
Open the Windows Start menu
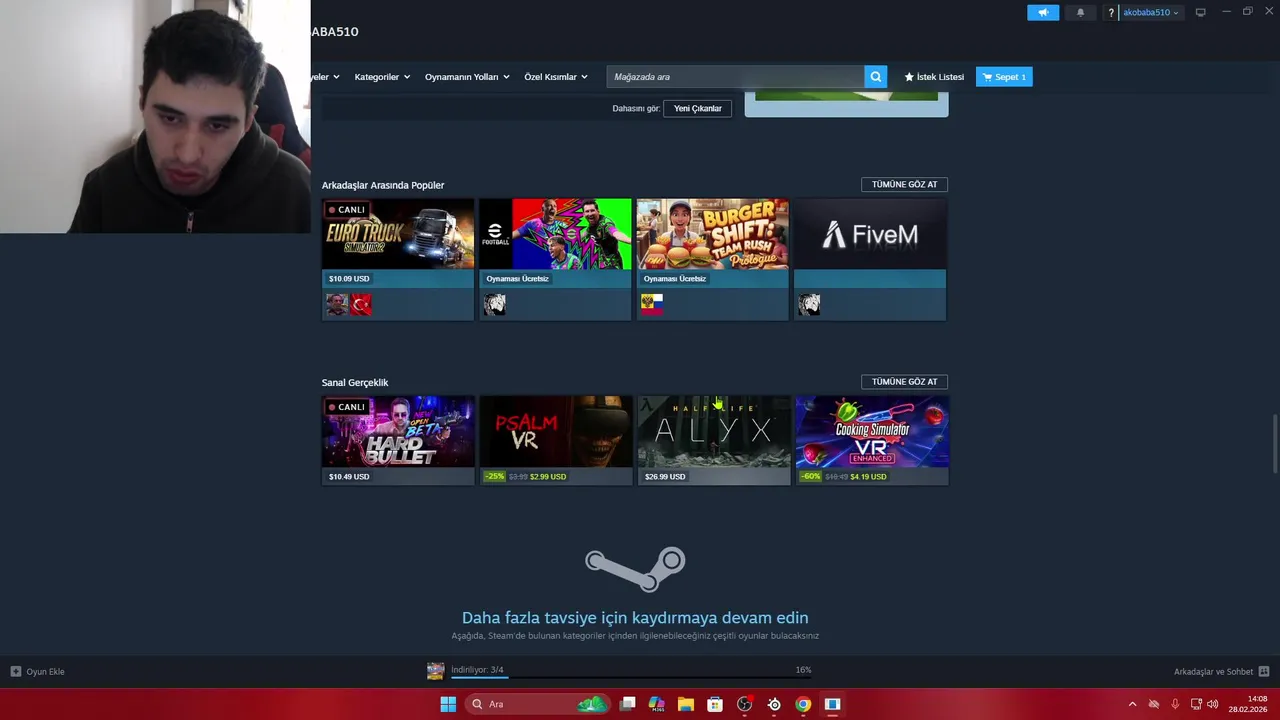coord(448,704)
